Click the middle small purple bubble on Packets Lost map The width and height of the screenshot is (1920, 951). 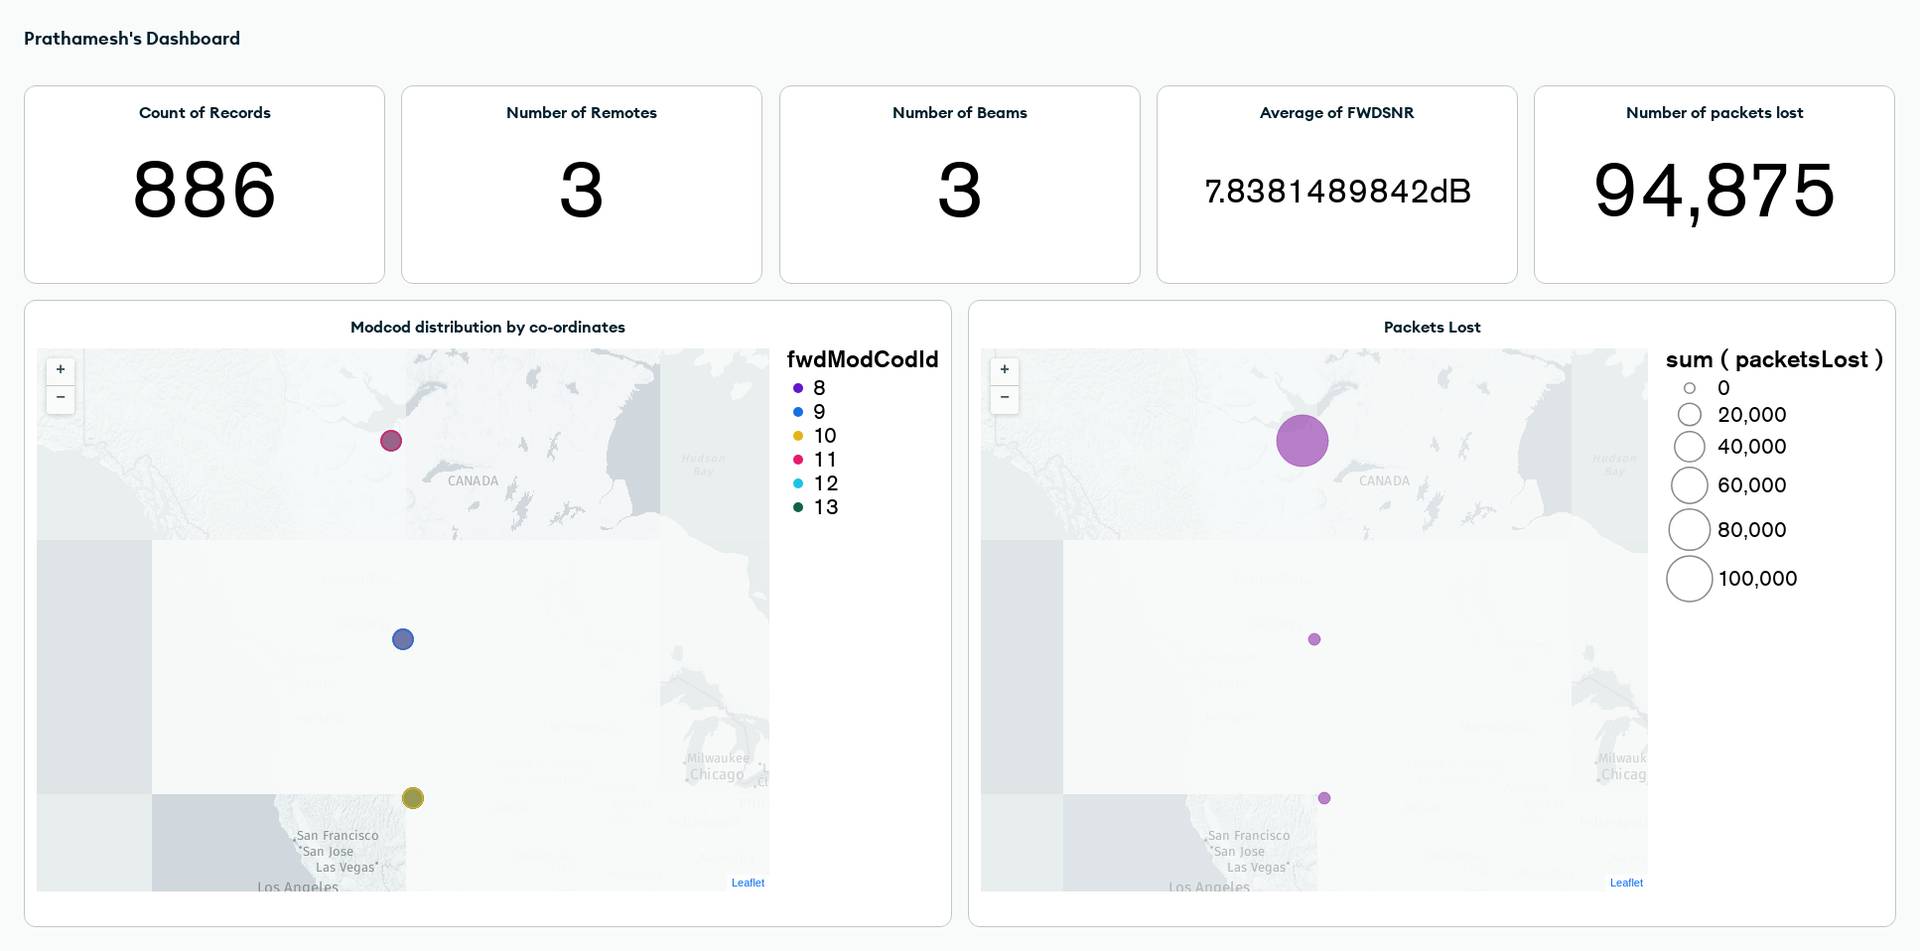[x=1314, y=639]
